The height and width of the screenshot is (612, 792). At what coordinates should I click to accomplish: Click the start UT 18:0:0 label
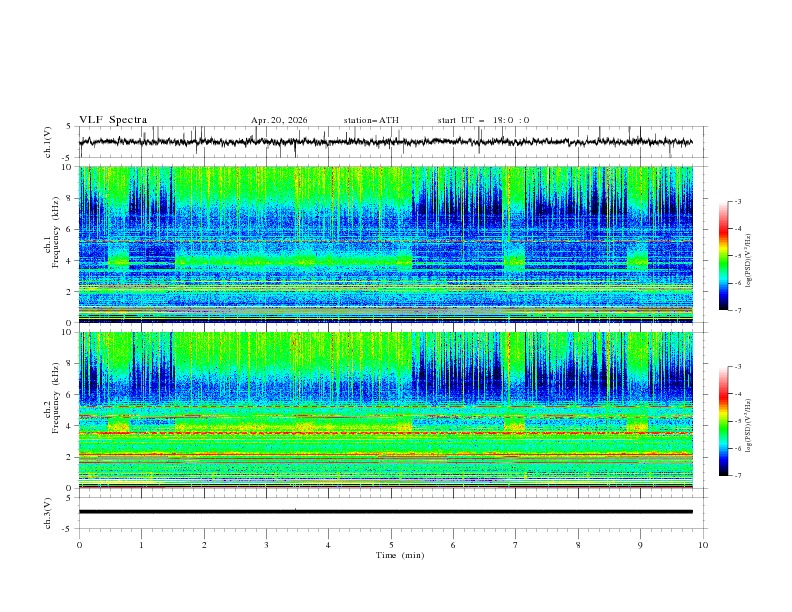483,120
